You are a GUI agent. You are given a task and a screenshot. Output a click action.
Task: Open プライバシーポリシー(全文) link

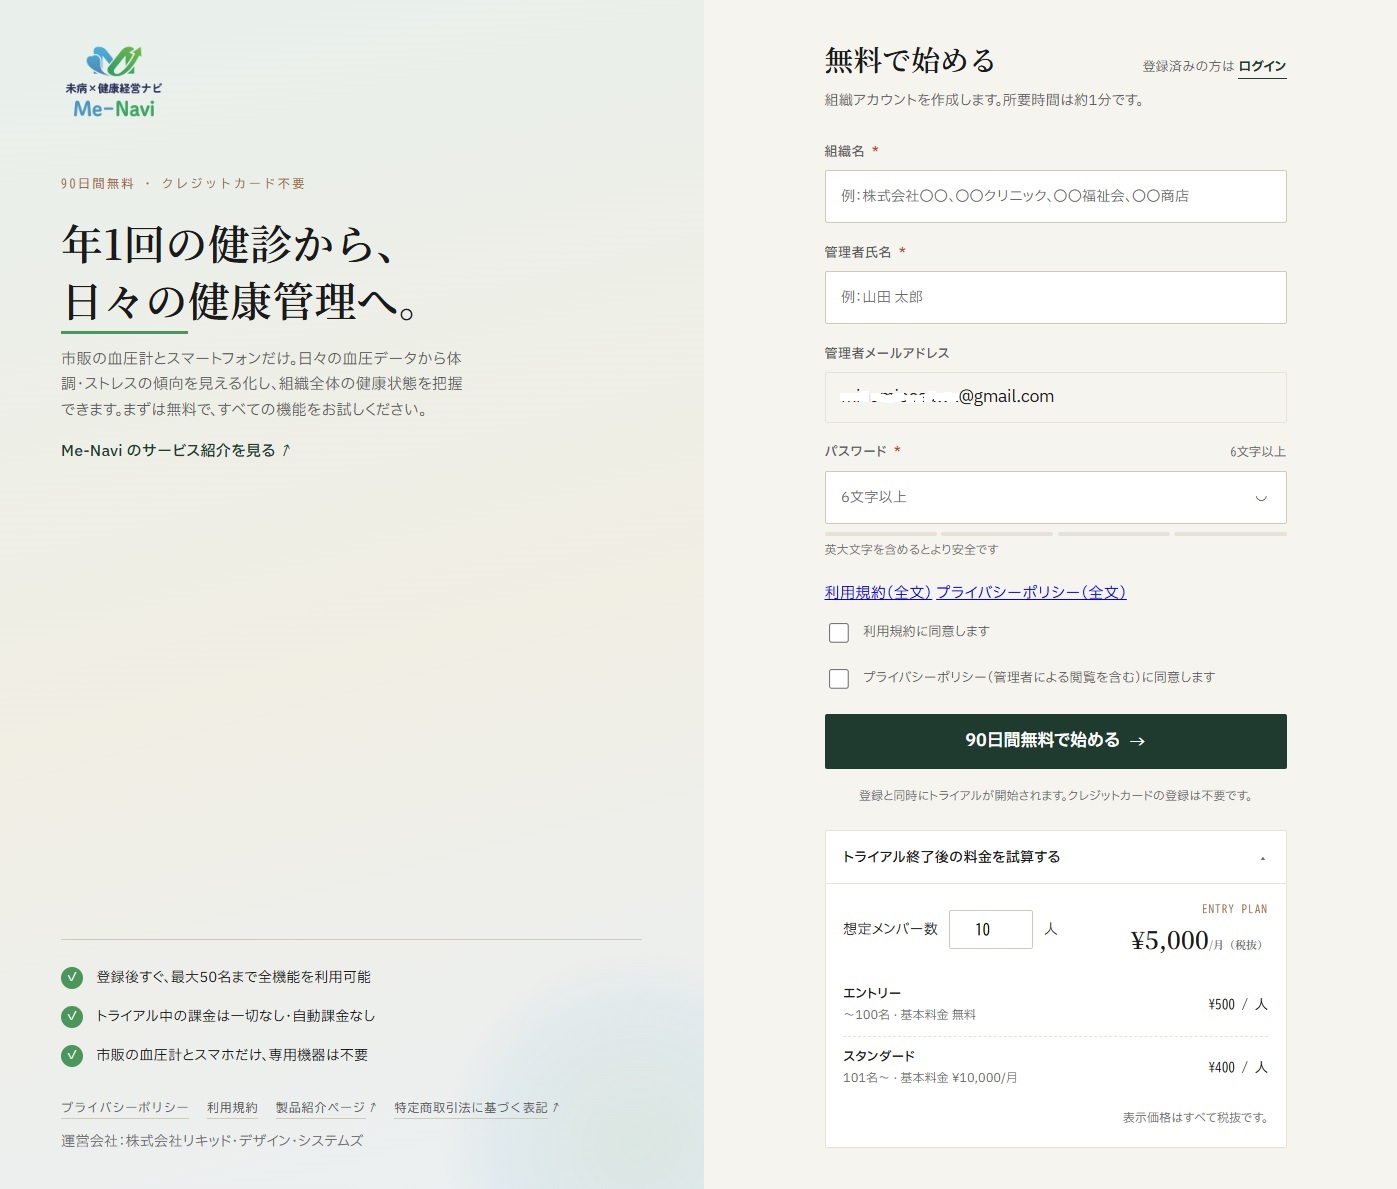click(1031, 592)
